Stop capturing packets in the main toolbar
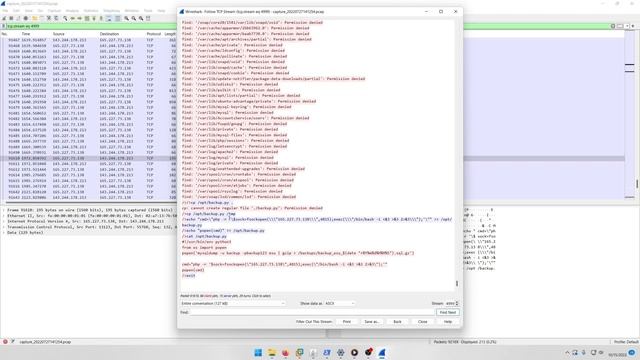 pyautogui.click(x=11, y=18)
